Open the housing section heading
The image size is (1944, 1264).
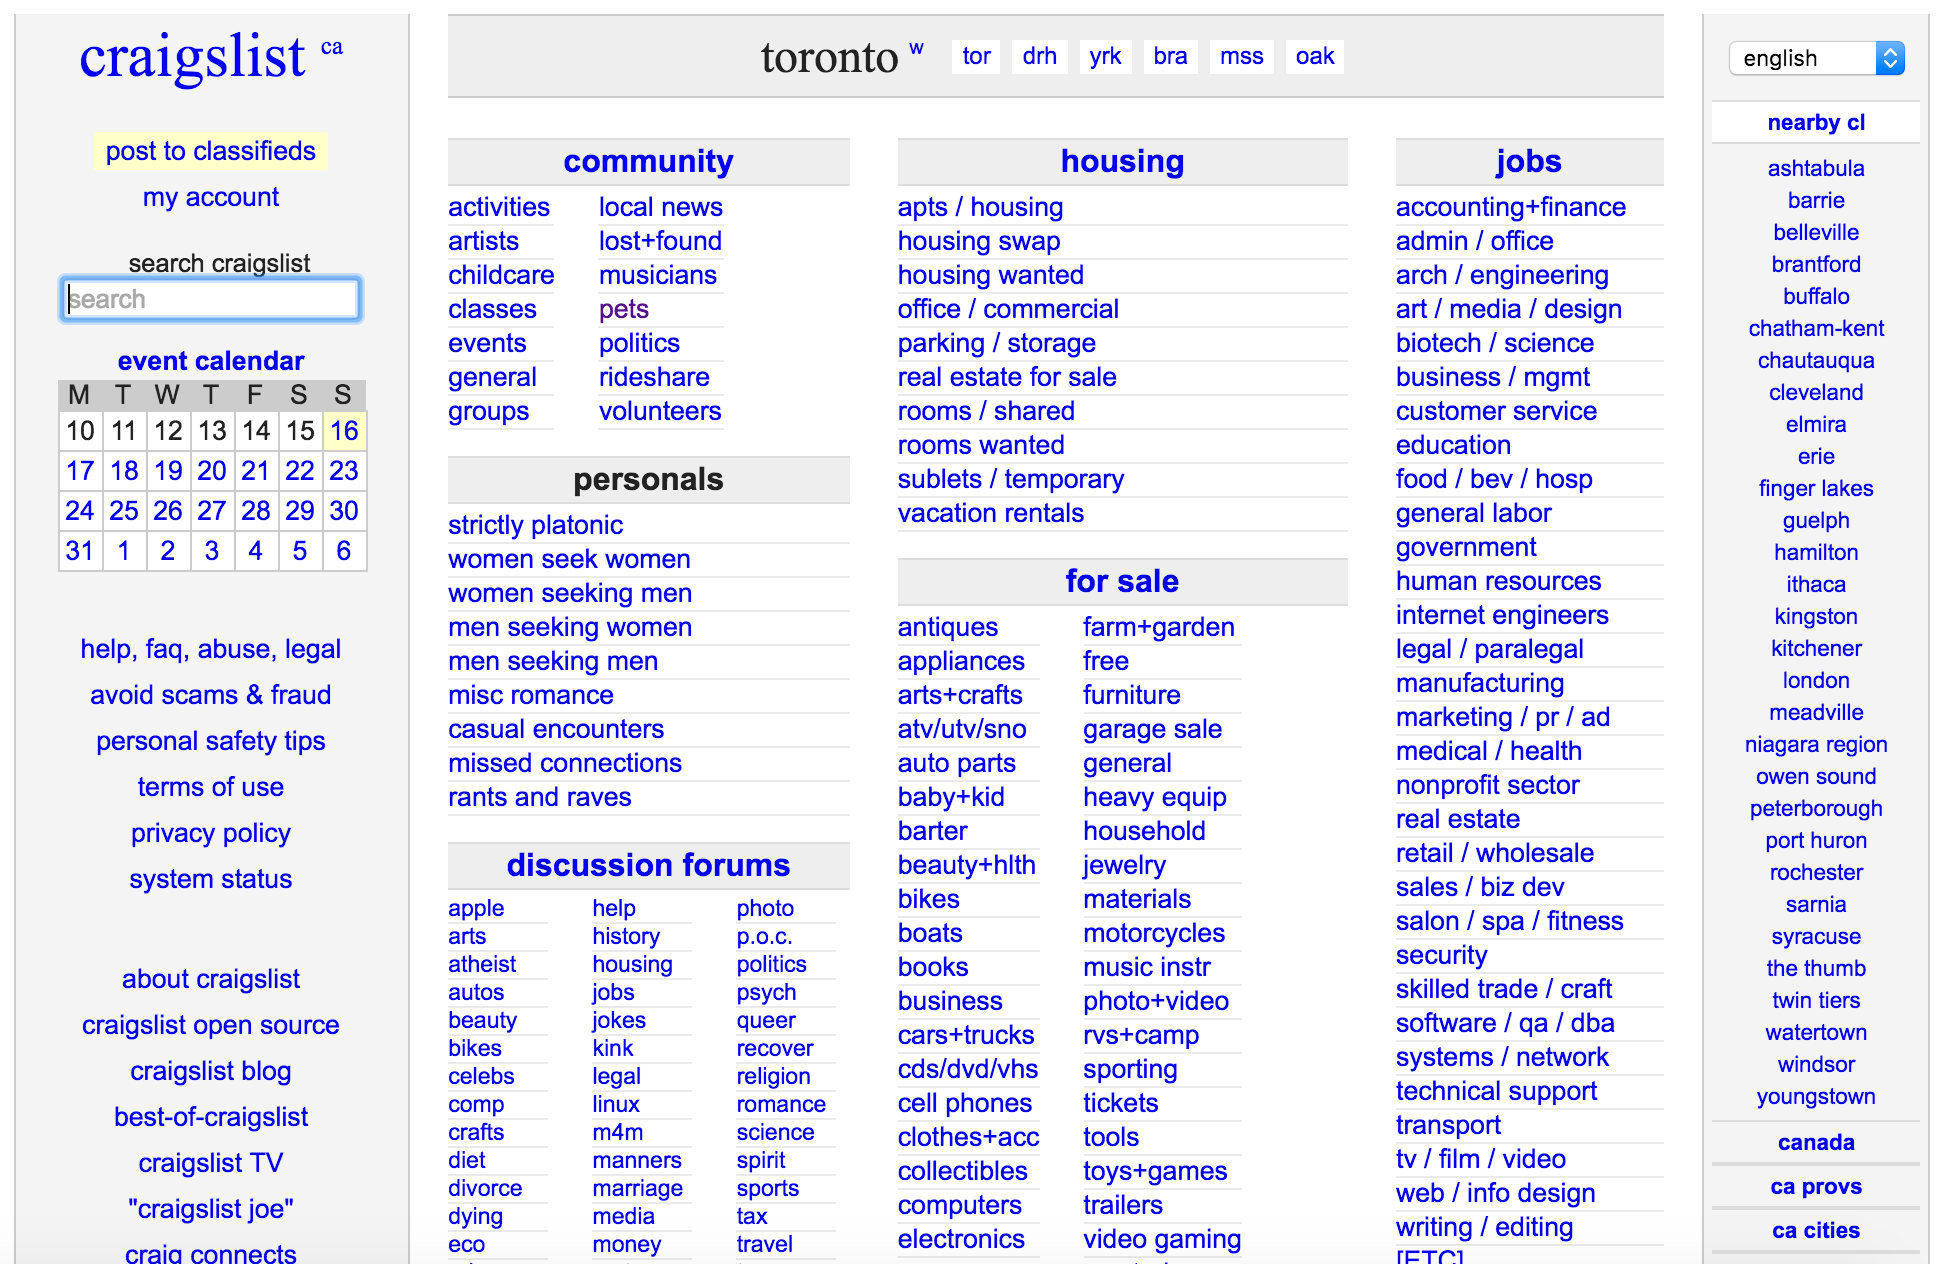pyautogui.click(x=1122, y=161)
